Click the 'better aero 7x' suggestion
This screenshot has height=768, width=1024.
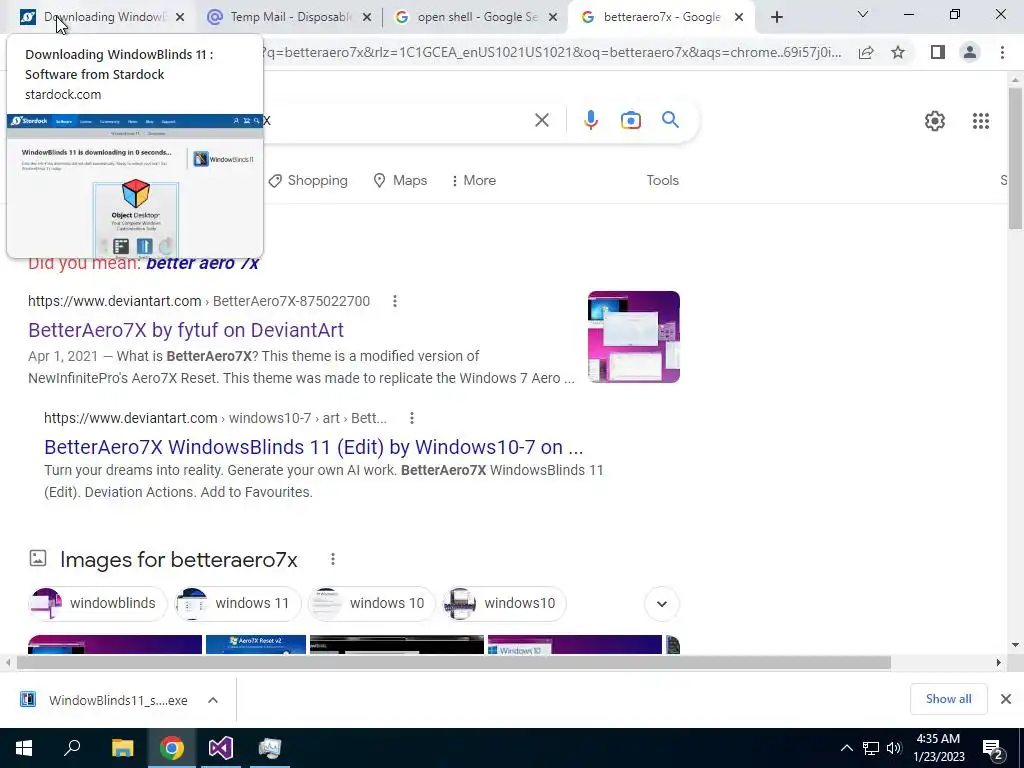point(202,263)
